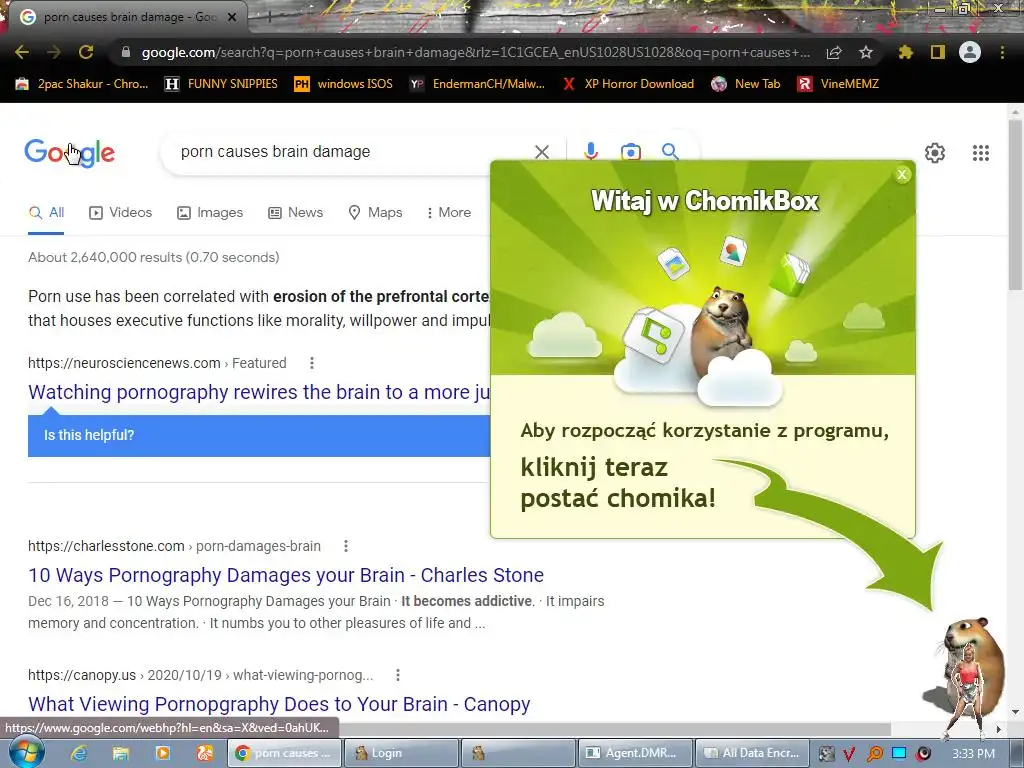1024x768 pixels.
Task: Click the Google logo
Action: (70, 153)
